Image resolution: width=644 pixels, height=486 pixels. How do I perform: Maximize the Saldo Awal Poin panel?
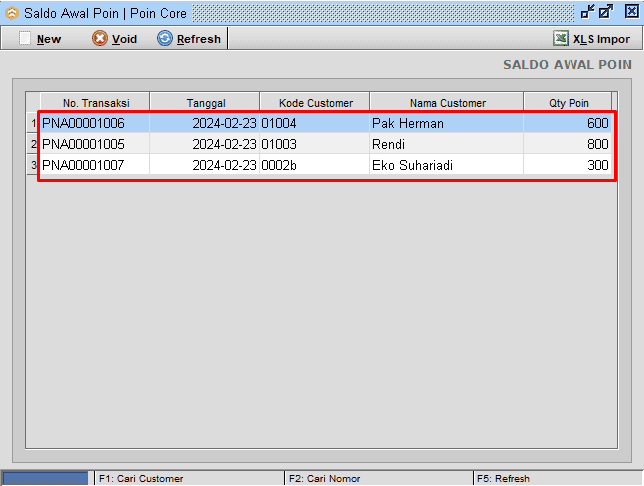606,13
